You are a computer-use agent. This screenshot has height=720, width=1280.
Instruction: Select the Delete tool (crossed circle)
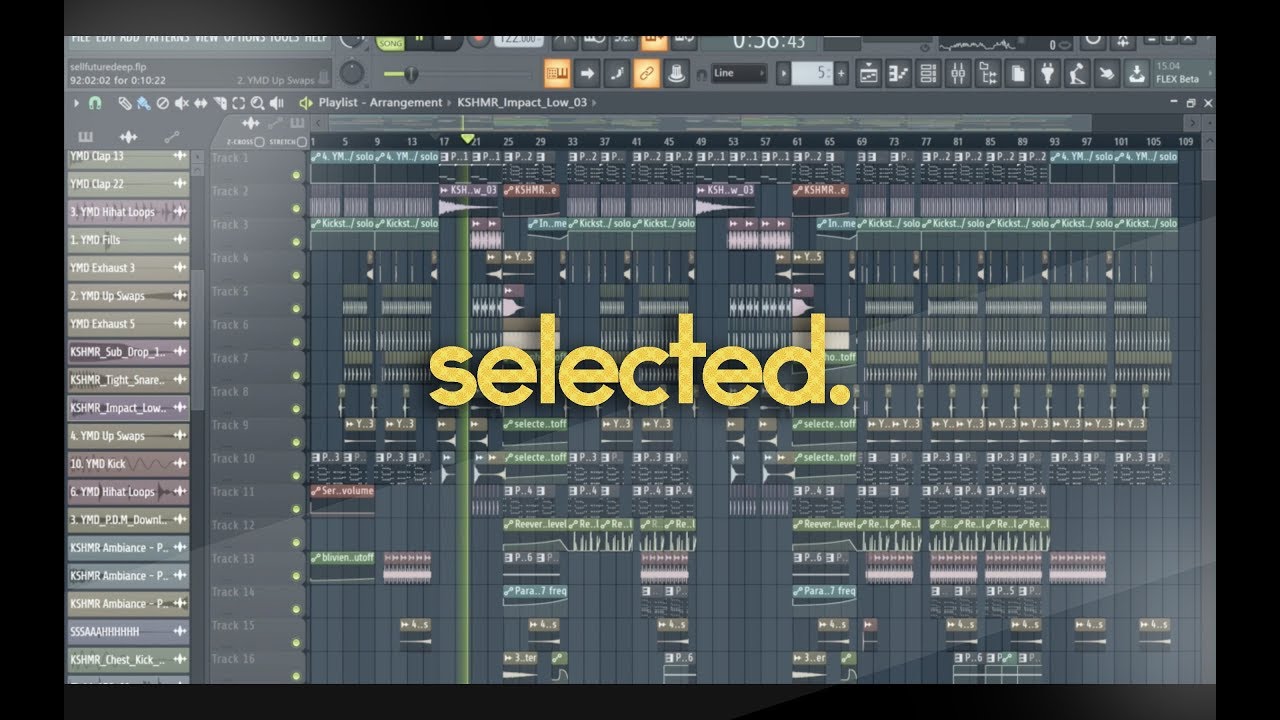pyautogui.click(x=162, y=102)
